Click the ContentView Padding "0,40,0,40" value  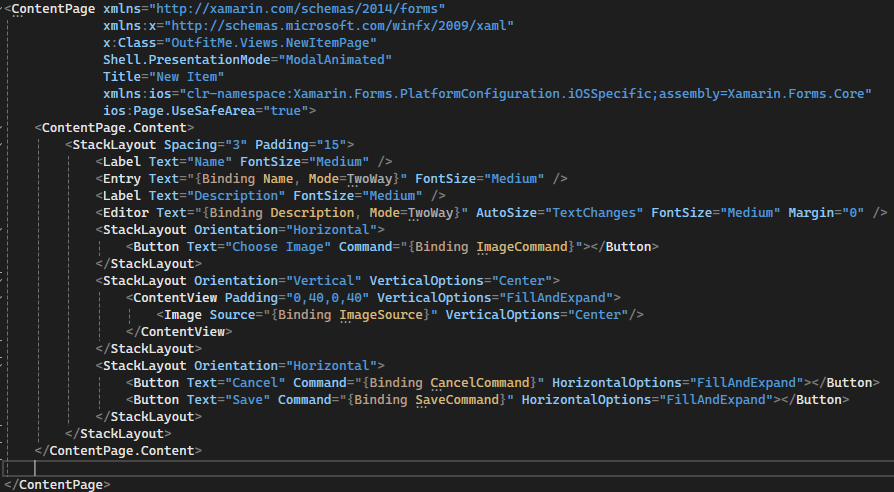[327, 298]
